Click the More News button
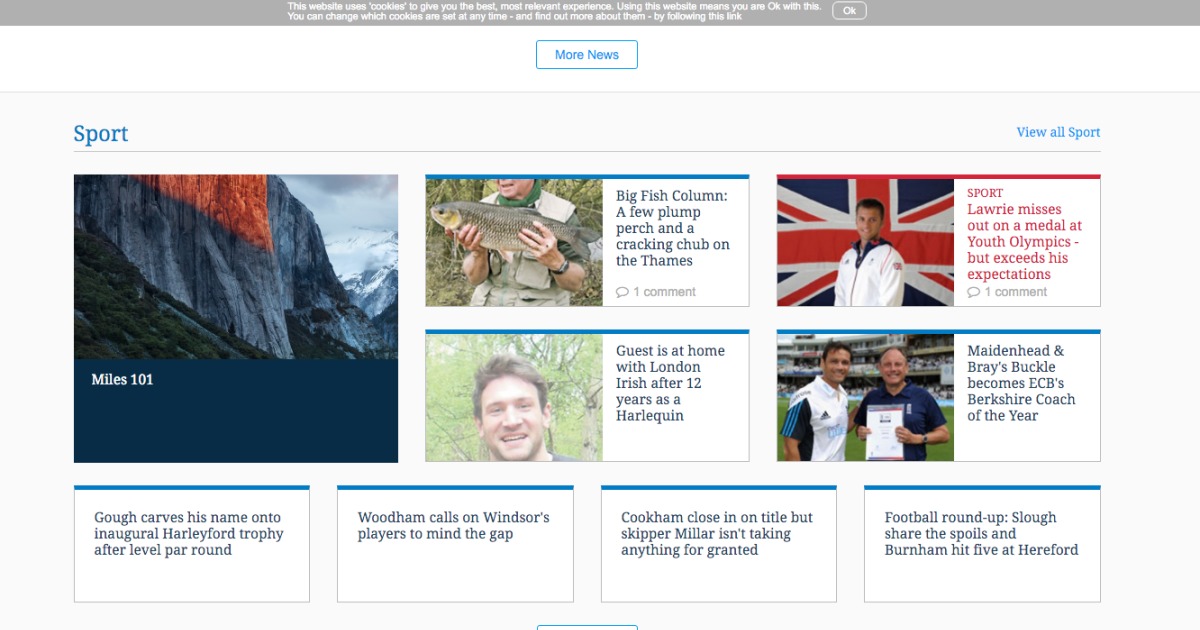This screenshot has width=1200, height=630. coord(586,55)
